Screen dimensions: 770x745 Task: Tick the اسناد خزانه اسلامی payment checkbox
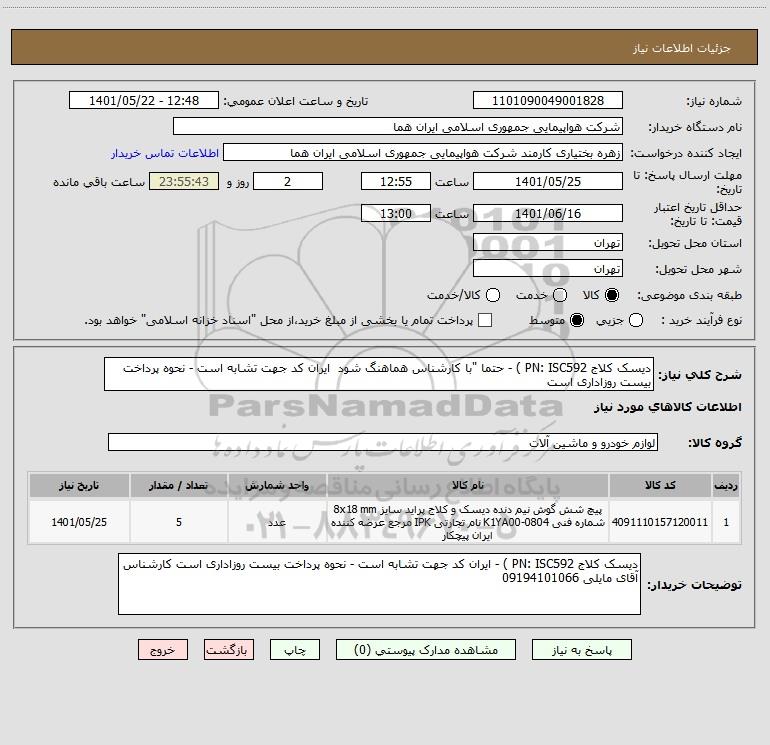coord(485,320)
